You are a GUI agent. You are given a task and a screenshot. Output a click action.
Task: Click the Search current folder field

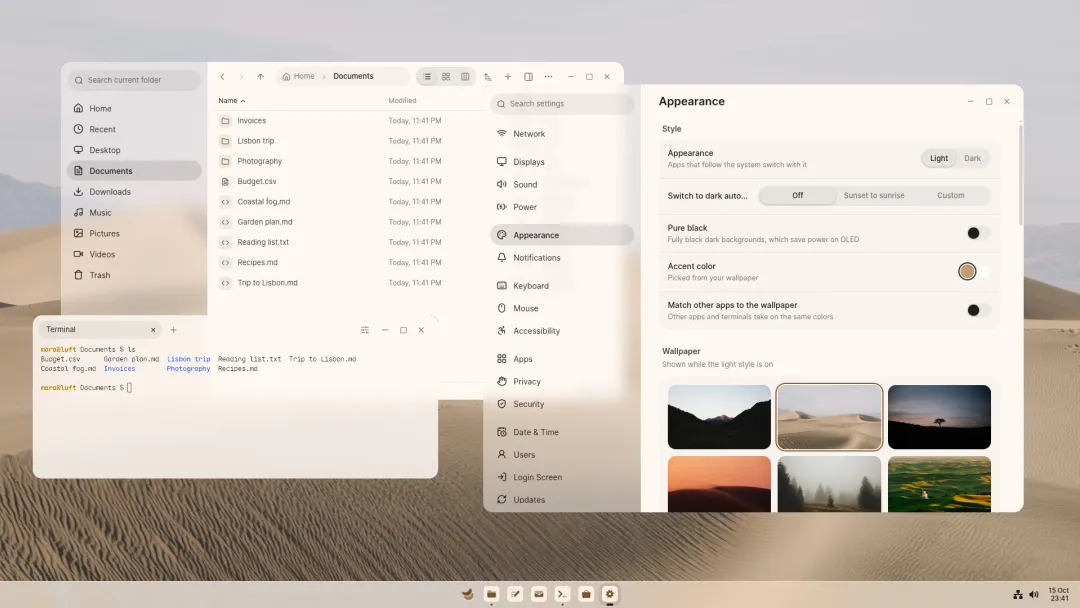point(134,80)
